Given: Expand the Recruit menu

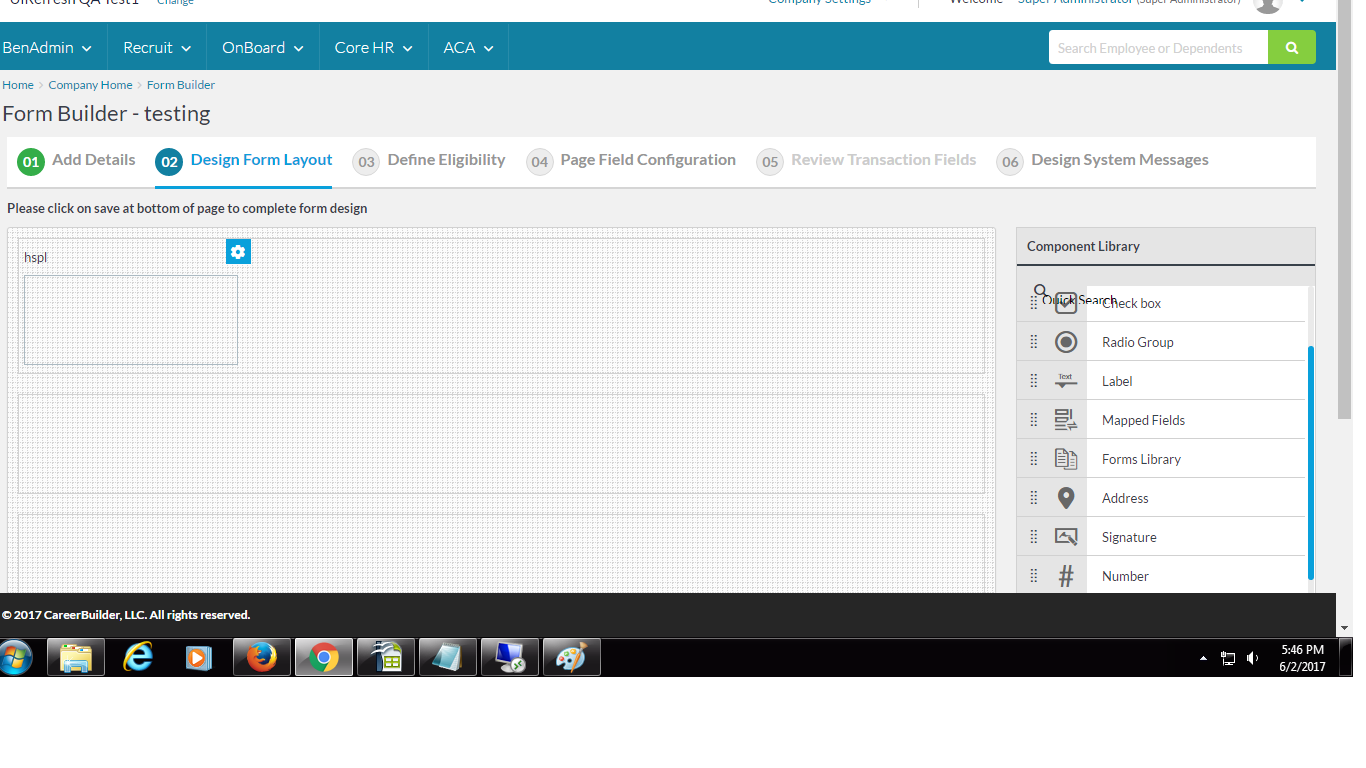Looking at the screenshot, I should coord(156,48).
